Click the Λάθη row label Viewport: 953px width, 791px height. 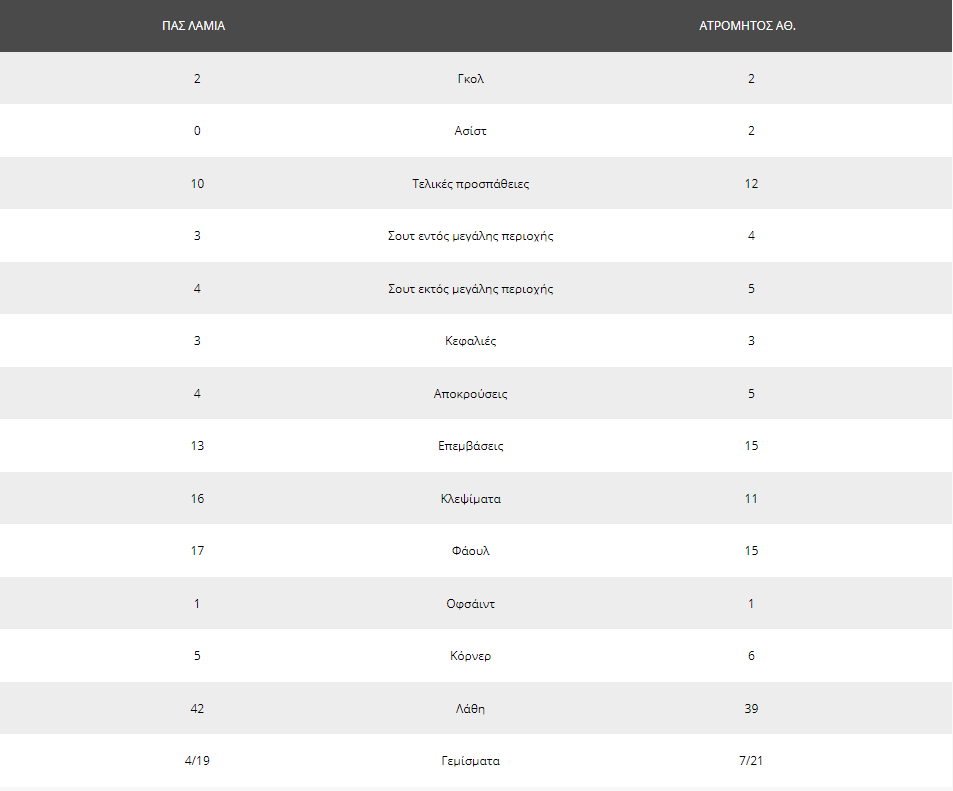tap(470, 709)
